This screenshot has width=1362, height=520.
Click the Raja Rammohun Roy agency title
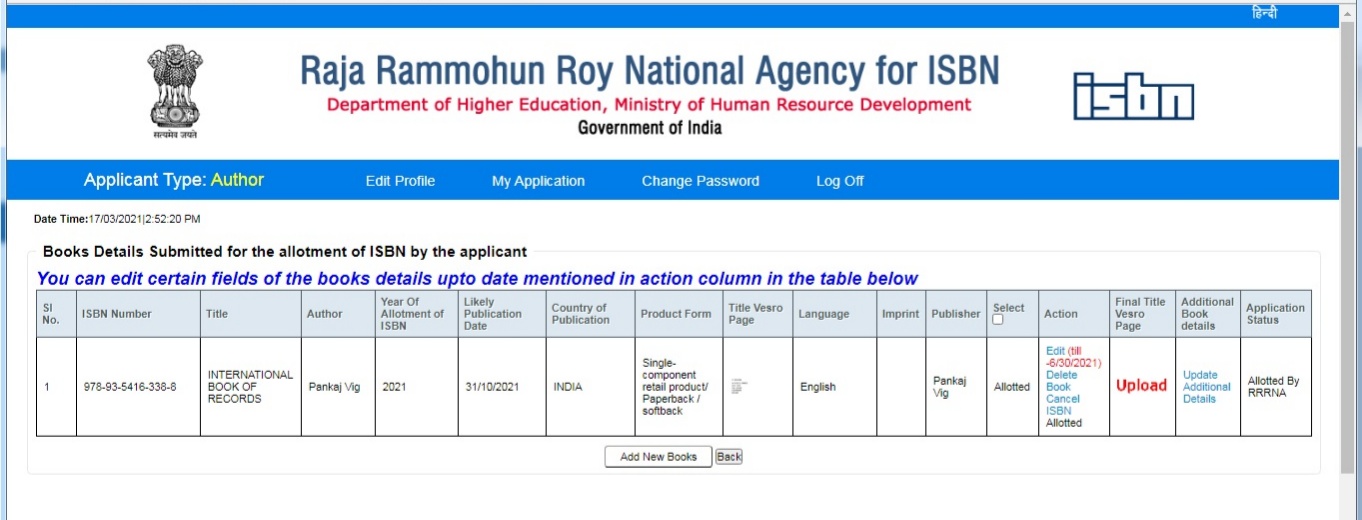pyautogui.click(x=649, y=71)
